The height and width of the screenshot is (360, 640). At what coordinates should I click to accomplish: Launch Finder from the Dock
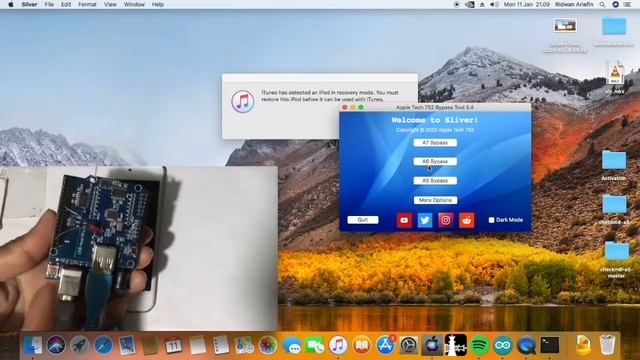point(33,345)
